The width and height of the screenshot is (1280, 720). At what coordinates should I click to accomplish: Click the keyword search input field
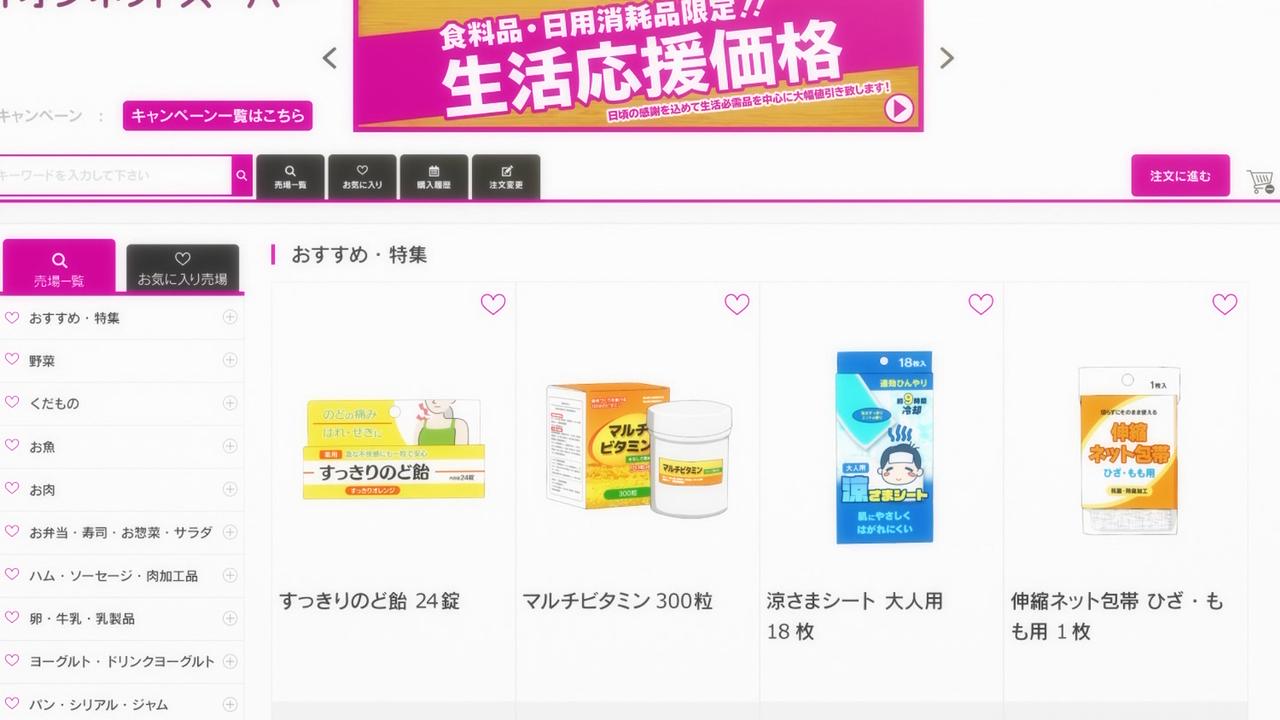tap(115, 176)
